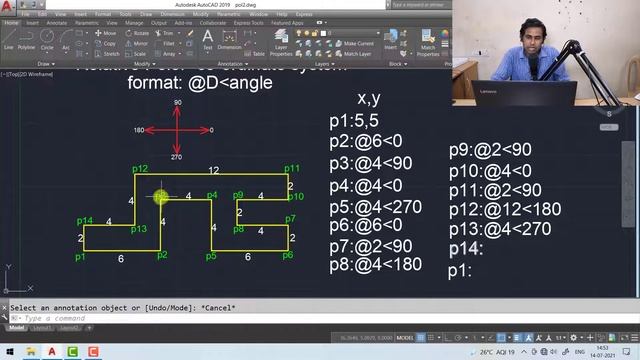Select the Polyline tool
This screenshot has width=640, height=360.
pyautogui.click(x=26, y=40)
